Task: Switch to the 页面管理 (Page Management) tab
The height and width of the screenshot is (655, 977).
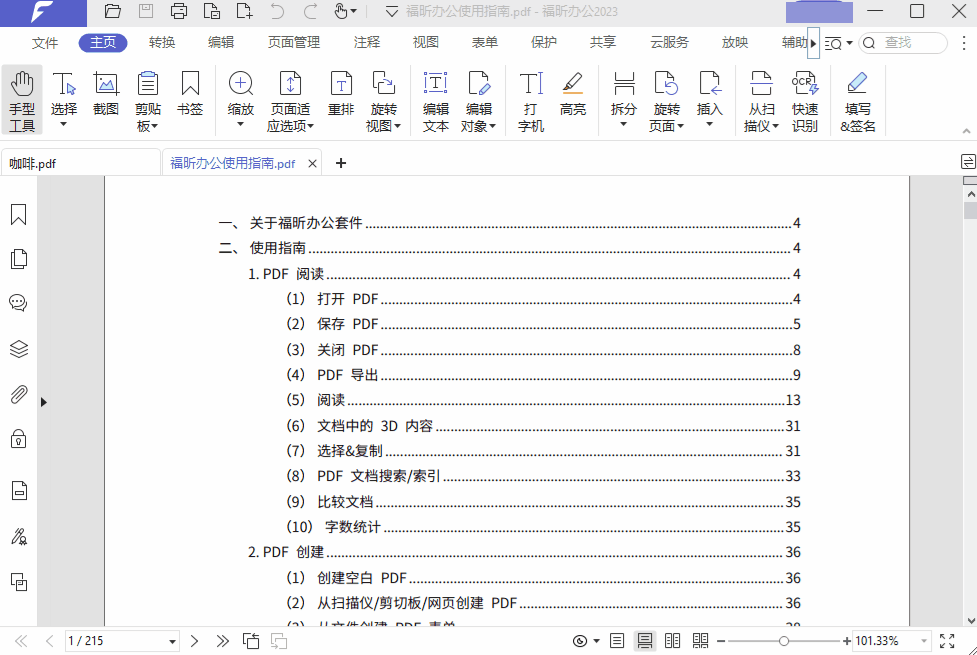Action: coord(294,42)
